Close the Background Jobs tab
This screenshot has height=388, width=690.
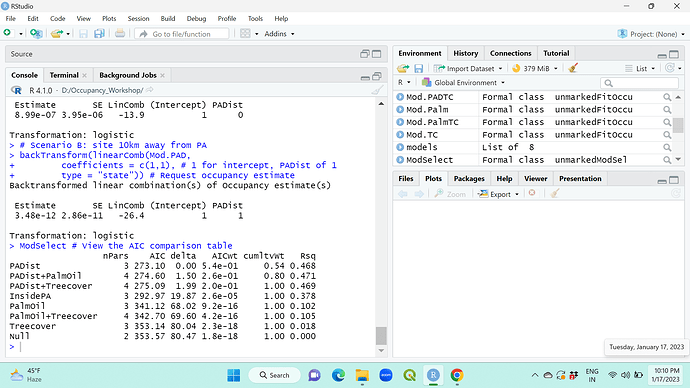(162, 76)
